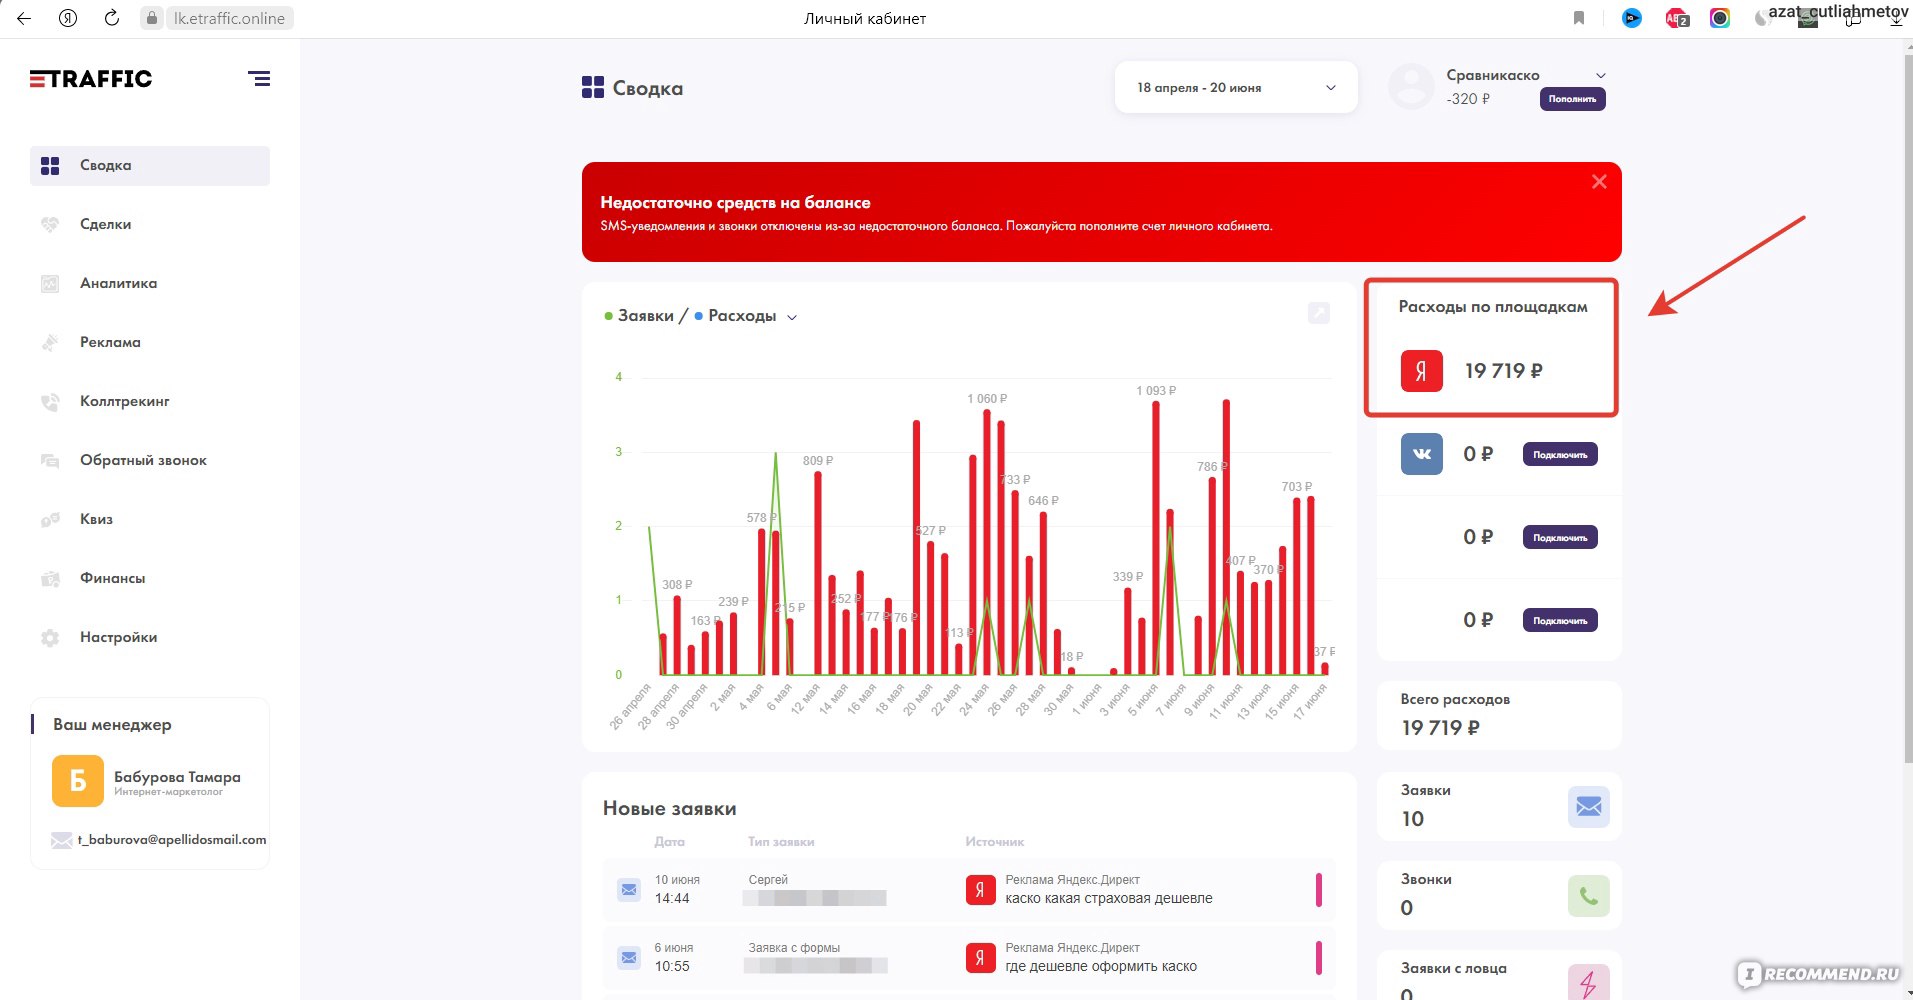Click Yandex icon in каско какая страховая row

coord(980,890)
